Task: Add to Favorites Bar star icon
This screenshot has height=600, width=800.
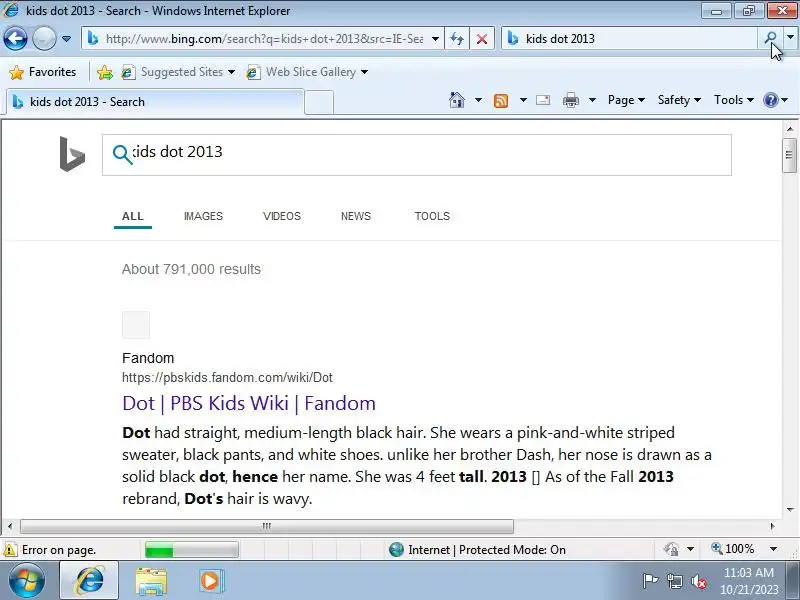Action: coord(105,72)
